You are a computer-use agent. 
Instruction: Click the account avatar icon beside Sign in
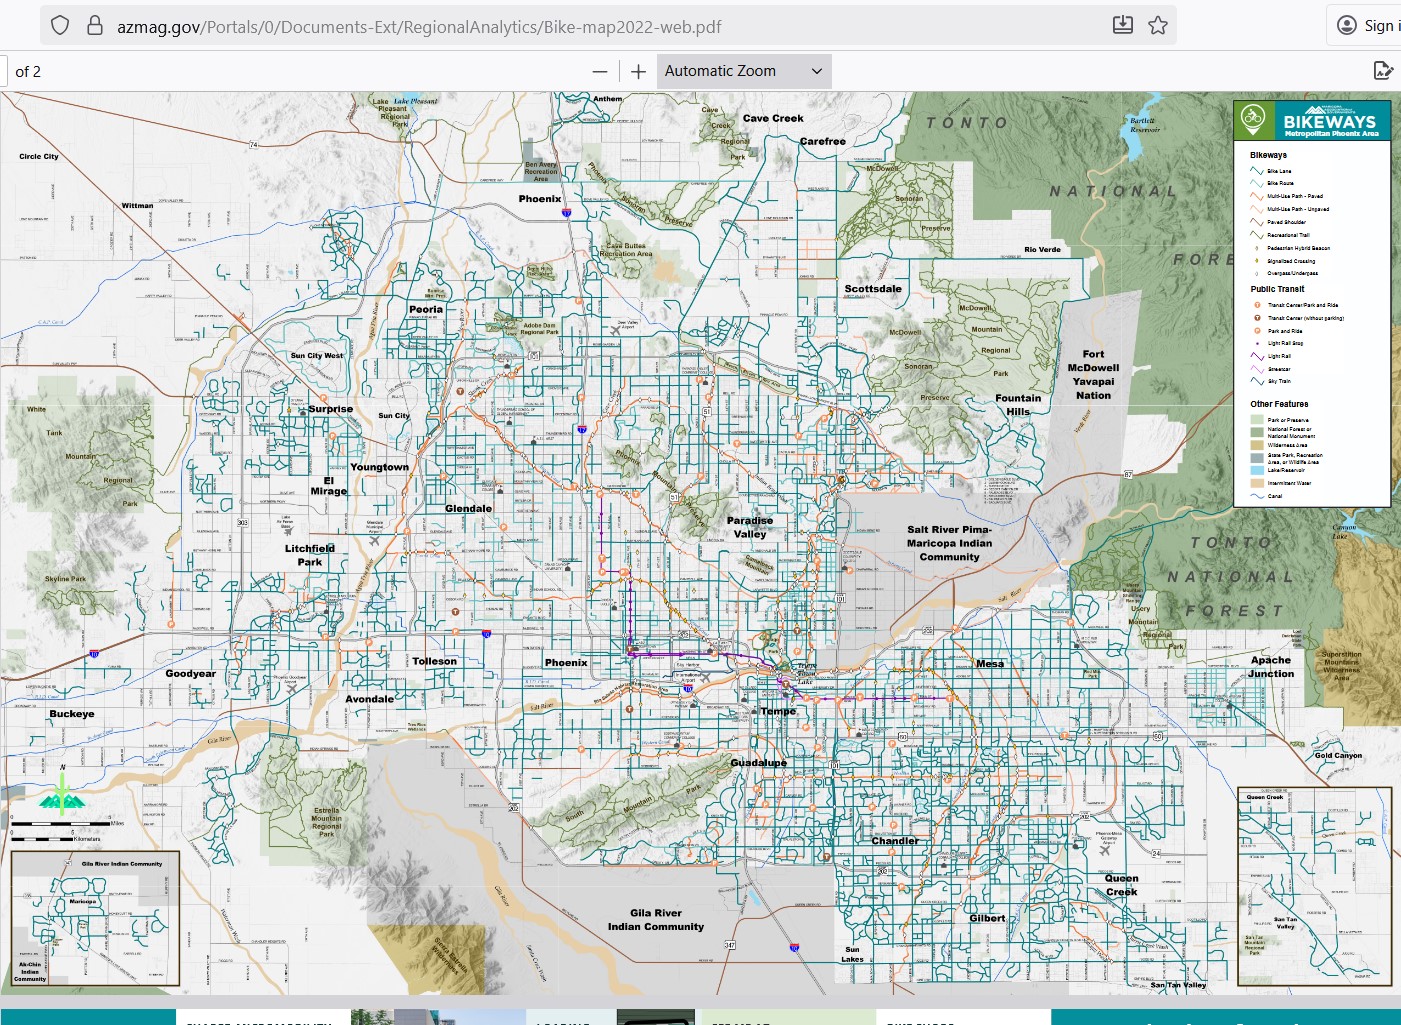[1347, 26]
